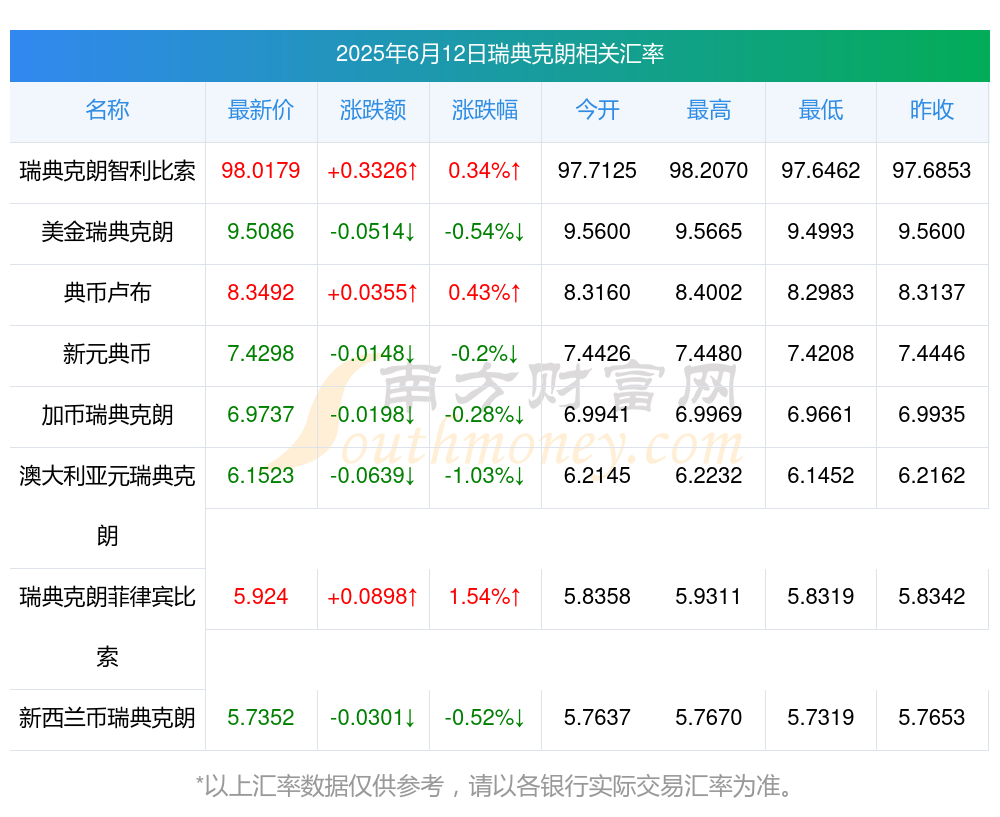Click the latest price 6.9737
This screenshot has height=817, width=1000.
[x=261, y=415]
